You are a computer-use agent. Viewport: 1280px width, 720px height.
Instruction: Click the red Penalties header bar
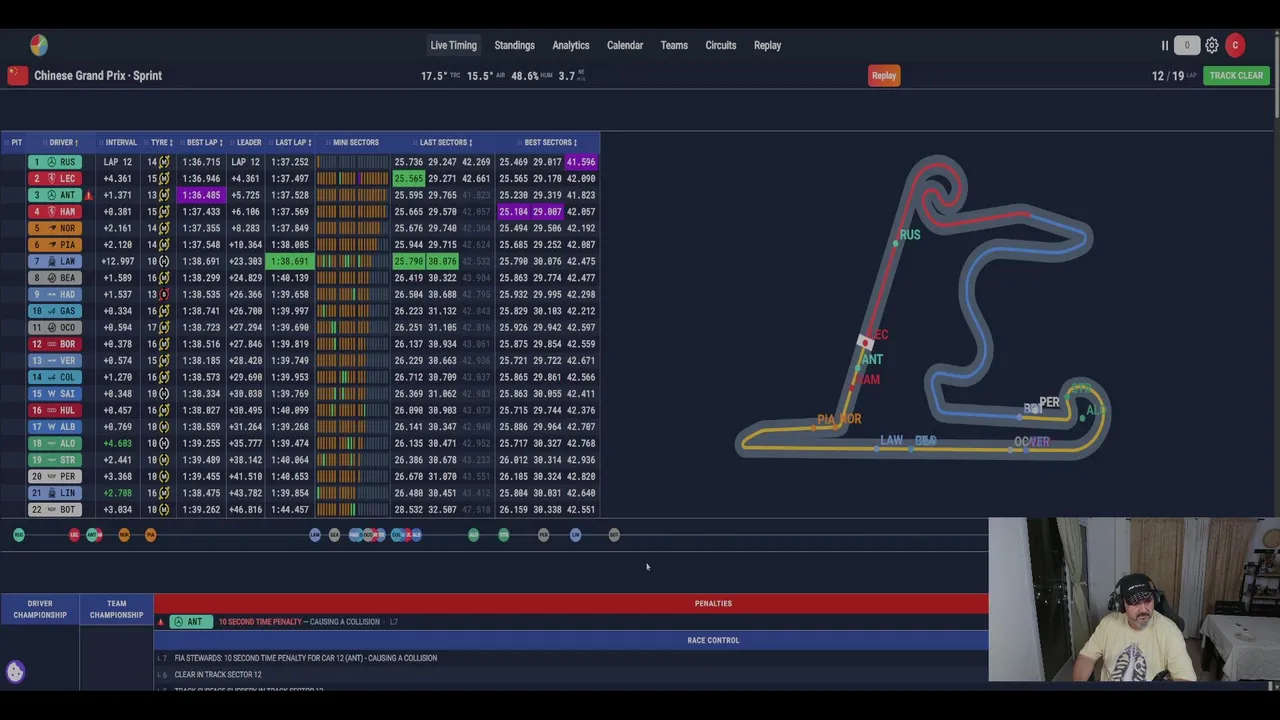[571, 603]
